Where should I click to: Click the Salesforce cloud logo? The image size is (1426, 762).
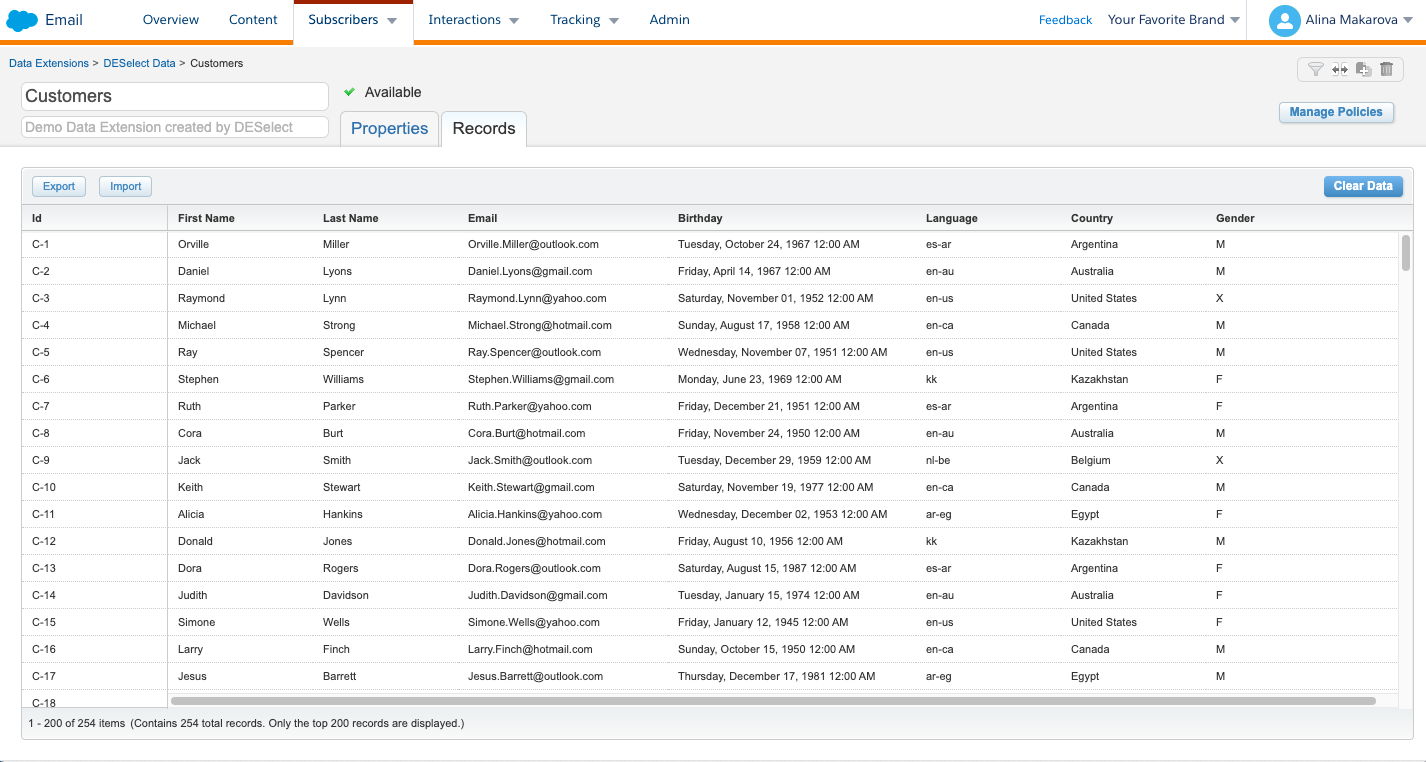click(x=22, y=20)
